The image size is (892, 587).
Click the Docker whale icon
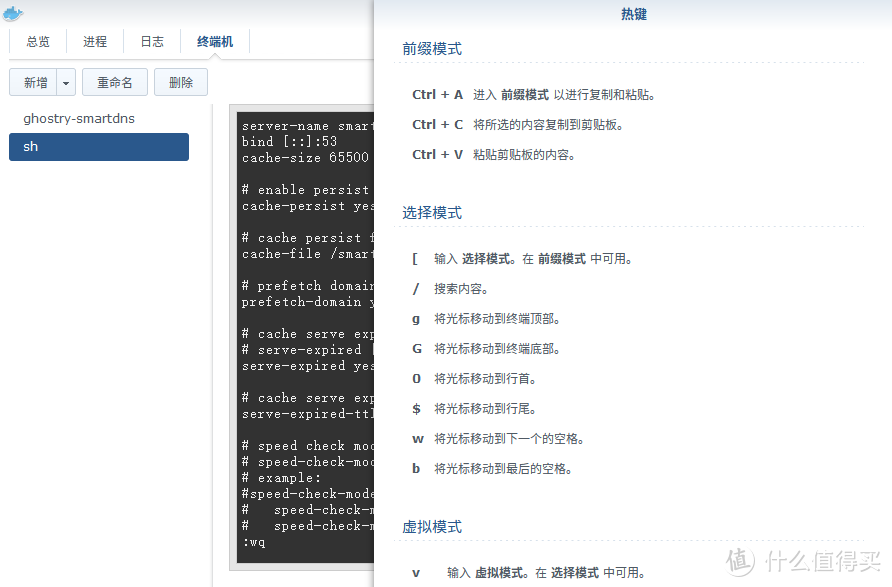pos(13,13)
